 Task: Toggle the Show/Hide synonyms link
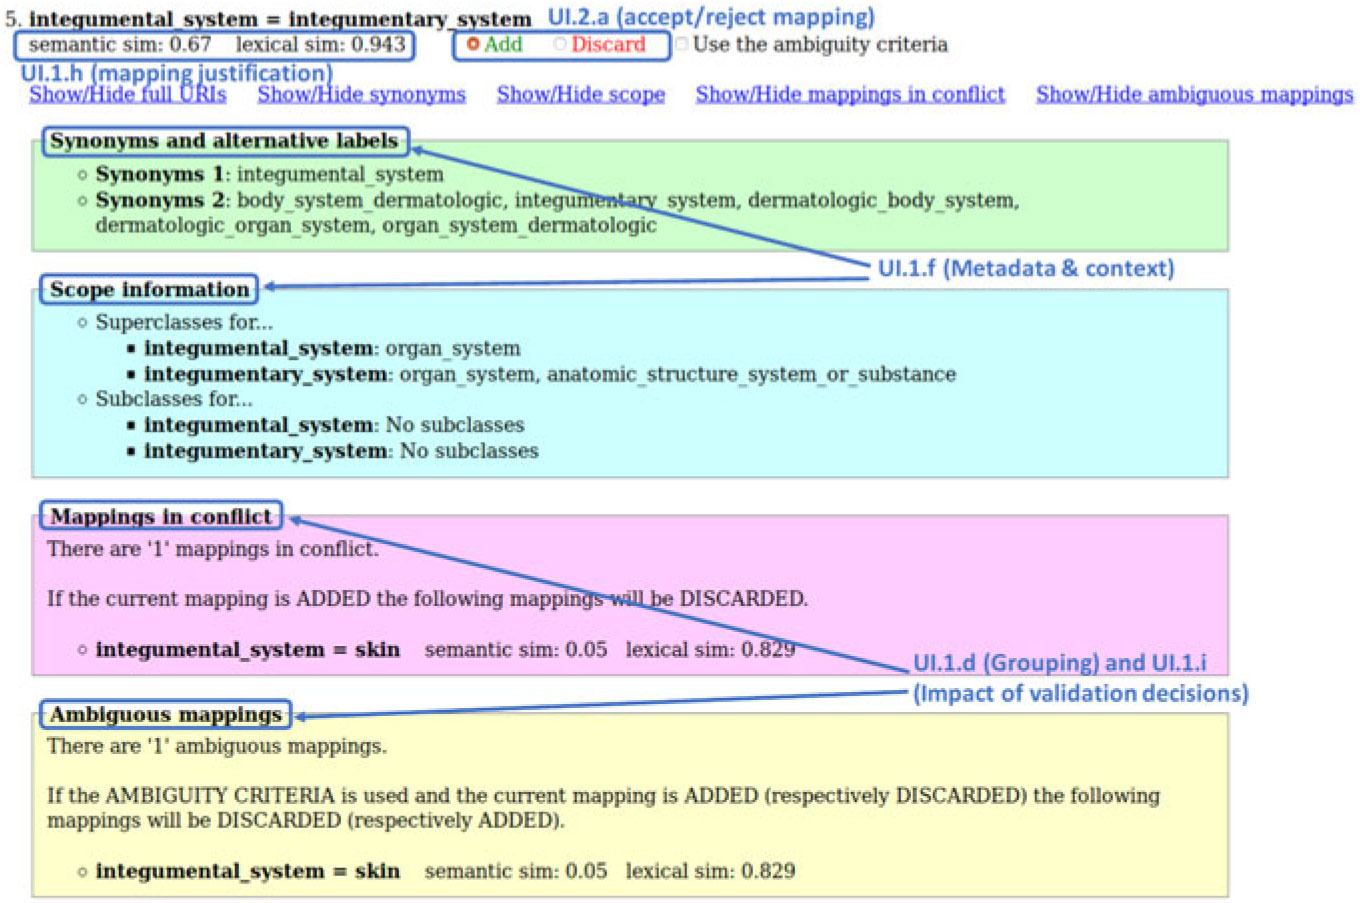coord(361,94)
